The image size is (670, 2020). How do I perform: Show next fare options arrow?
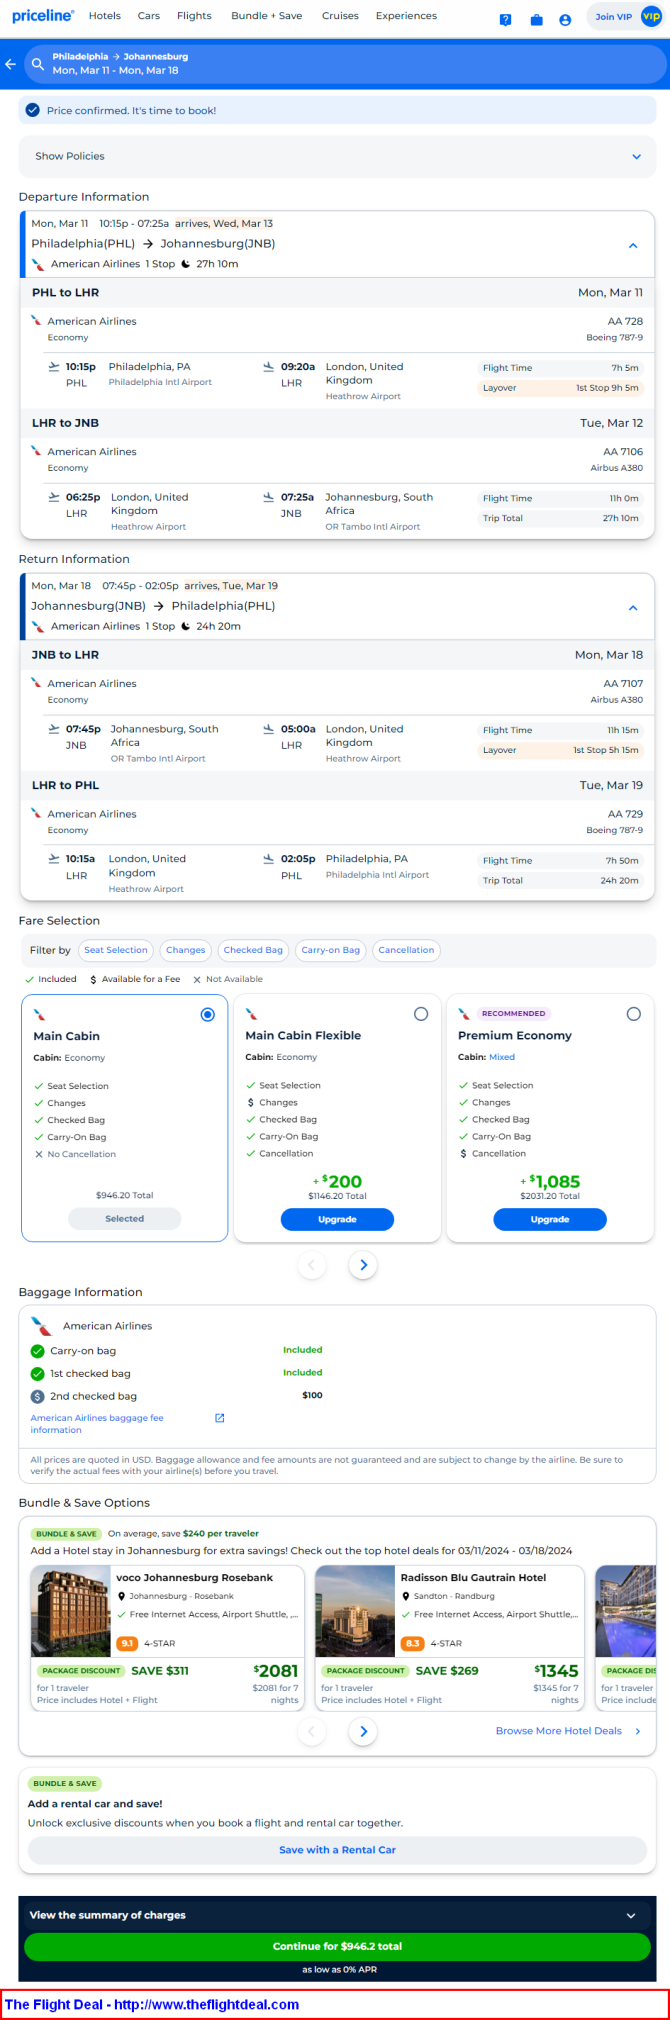pos(363,1265)
